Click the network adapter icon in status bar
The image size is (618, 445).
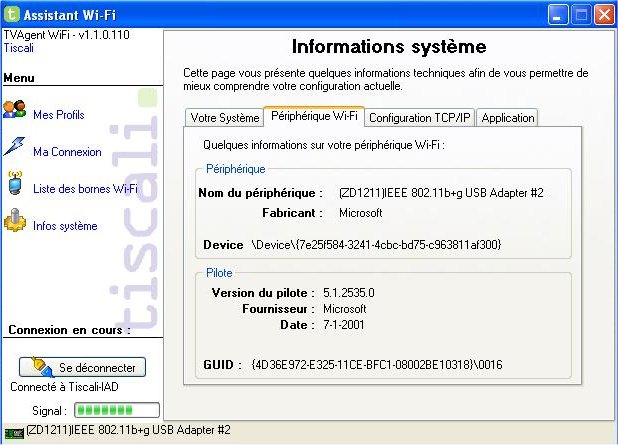click(15, 434)
